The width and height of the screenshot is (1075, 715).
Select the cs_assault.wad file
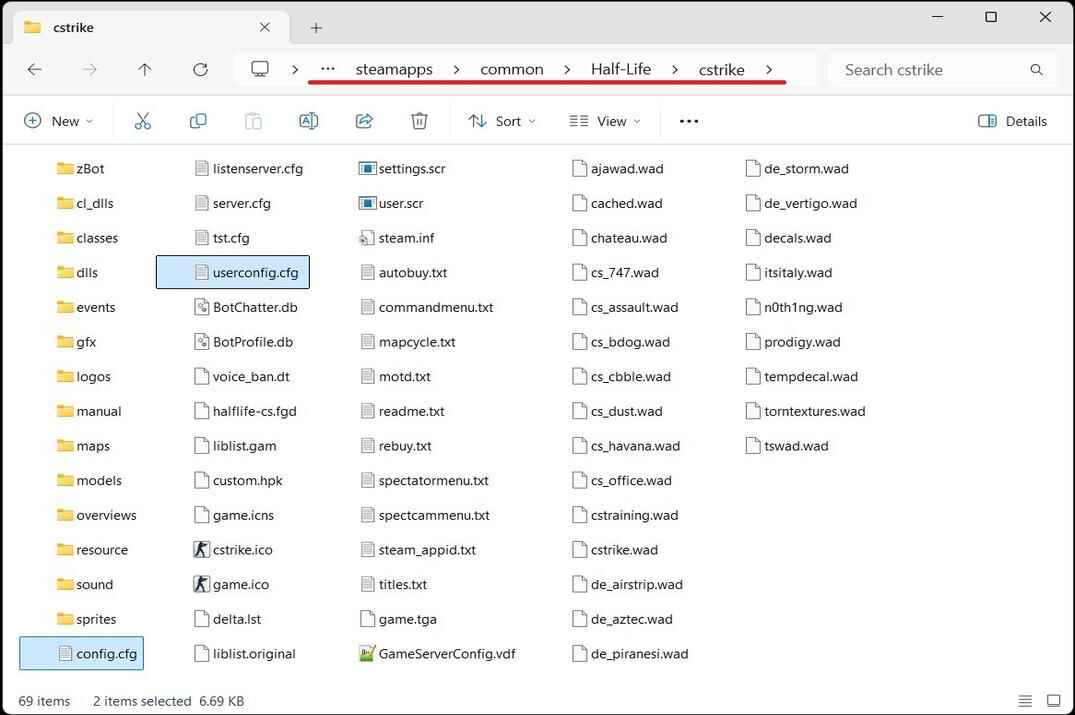click(625, 307)
